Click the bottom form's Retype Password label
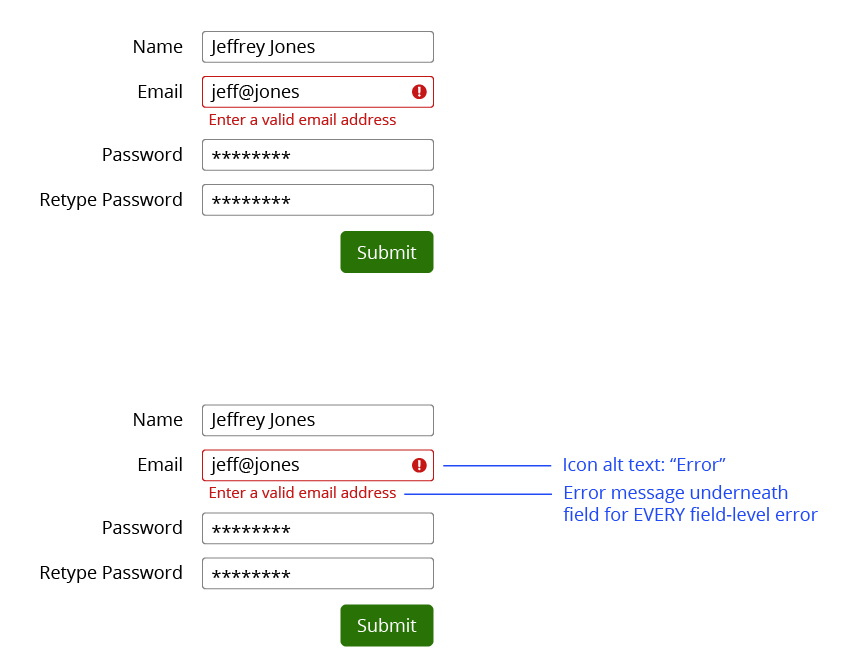The width and height of the screenshot is (843, 669). point(111,573)
